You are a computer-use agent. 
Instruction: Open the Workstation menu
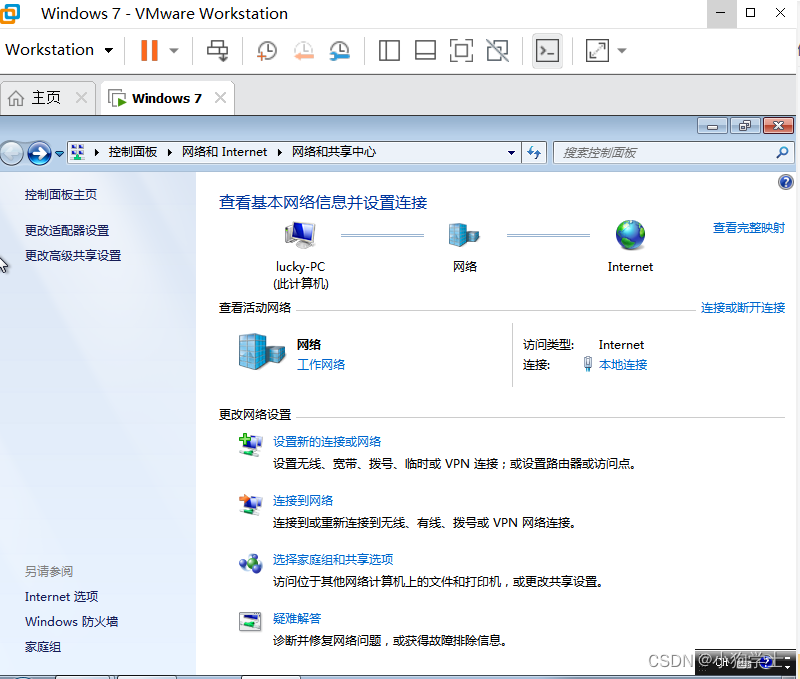(59, 50)
